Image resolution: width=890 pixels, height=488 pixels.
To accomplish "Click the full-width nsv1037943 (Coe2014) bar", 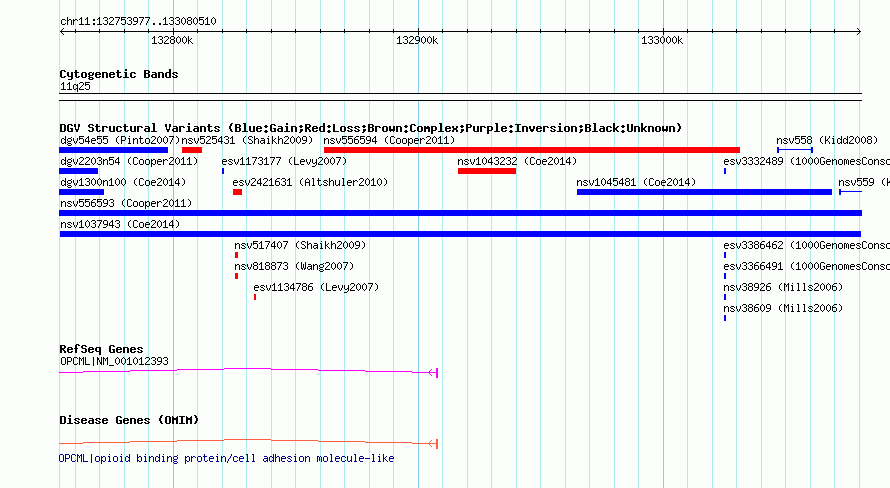I will coord(460,234).
